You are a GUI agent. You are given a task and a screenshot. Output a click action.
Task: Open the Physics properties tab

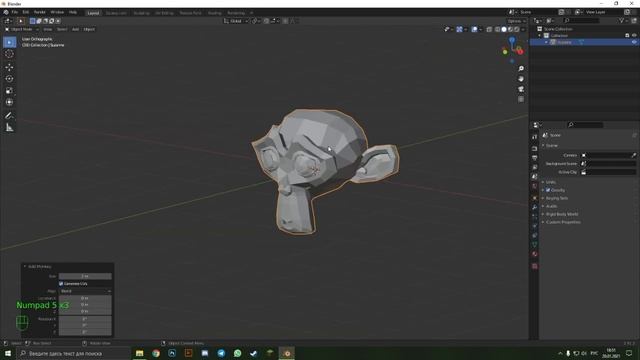[x=535, y=226]
